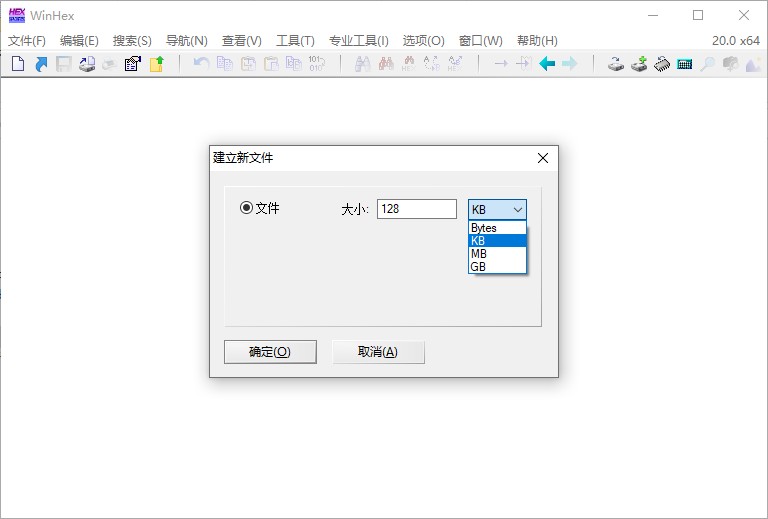This screenshot has width=768, height=519.
Task: Click the Replace hex values icon
Action: [455, 64]
